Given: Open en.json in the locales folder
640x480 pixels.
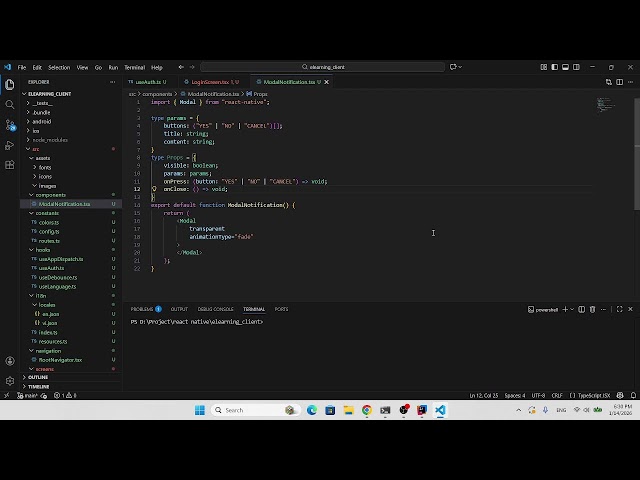Looking at the screenshot, I should pos(51,314).
